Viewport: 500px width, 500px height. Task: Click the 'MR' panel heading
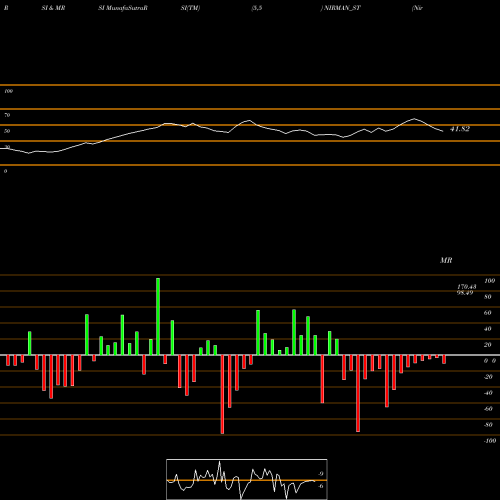tap(446, 260)
